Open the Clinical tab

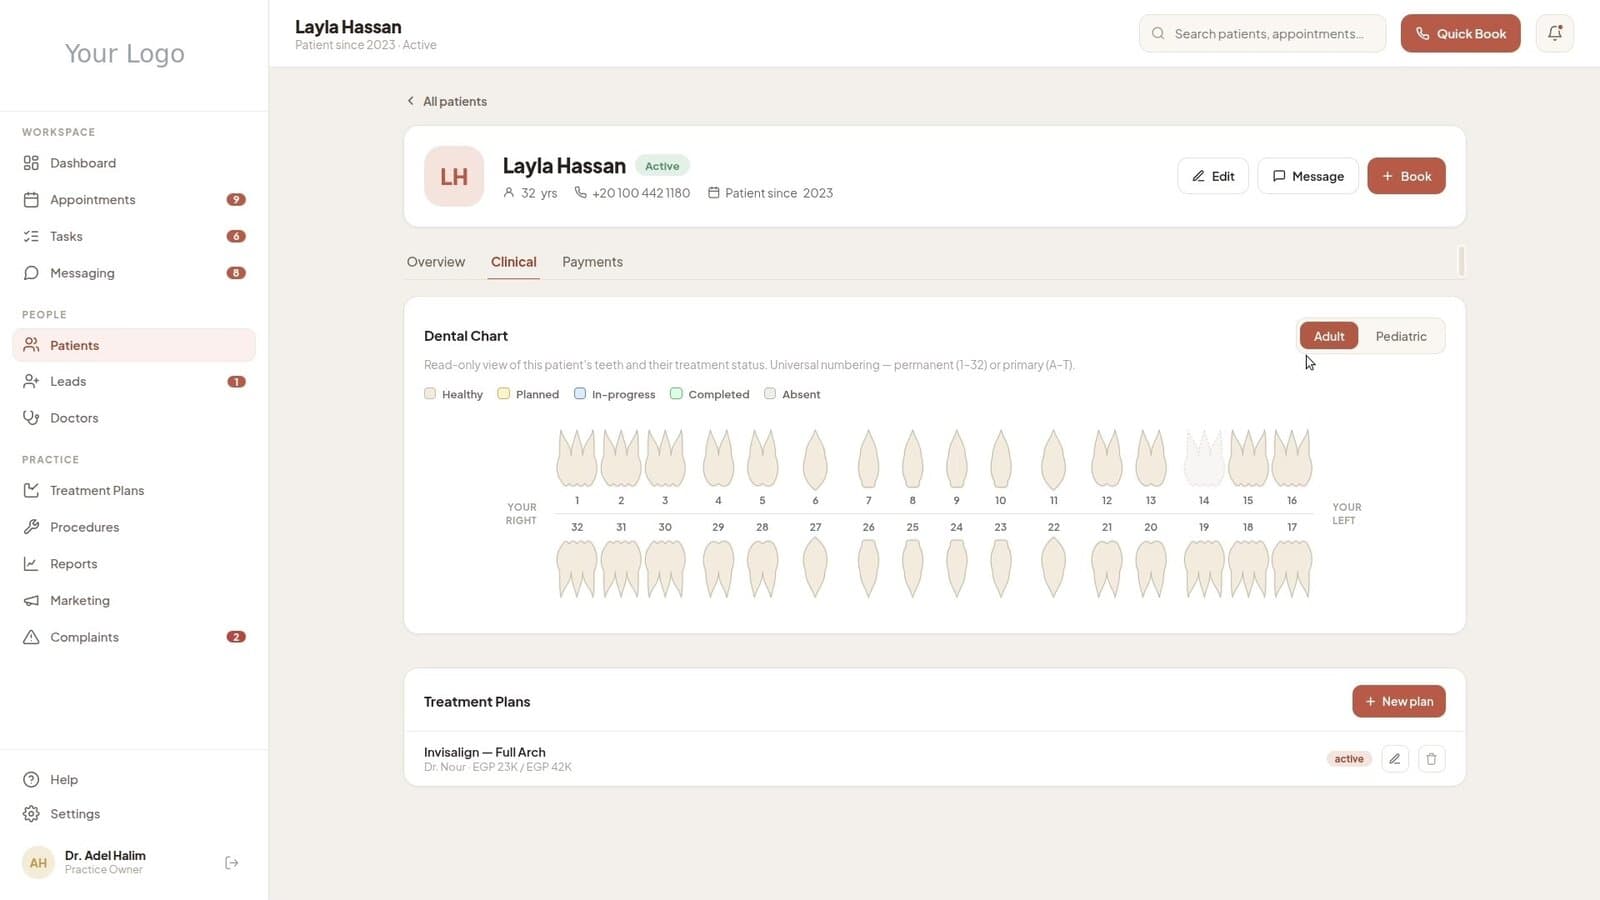coord(514,262)
